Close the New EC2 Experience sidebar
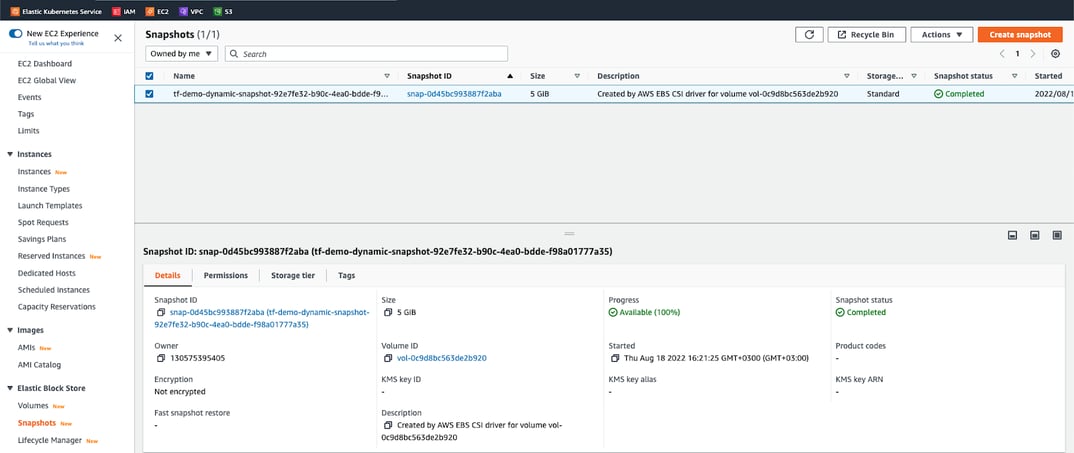The height and width of the screenshot is (453, 1074). [118, 38]
